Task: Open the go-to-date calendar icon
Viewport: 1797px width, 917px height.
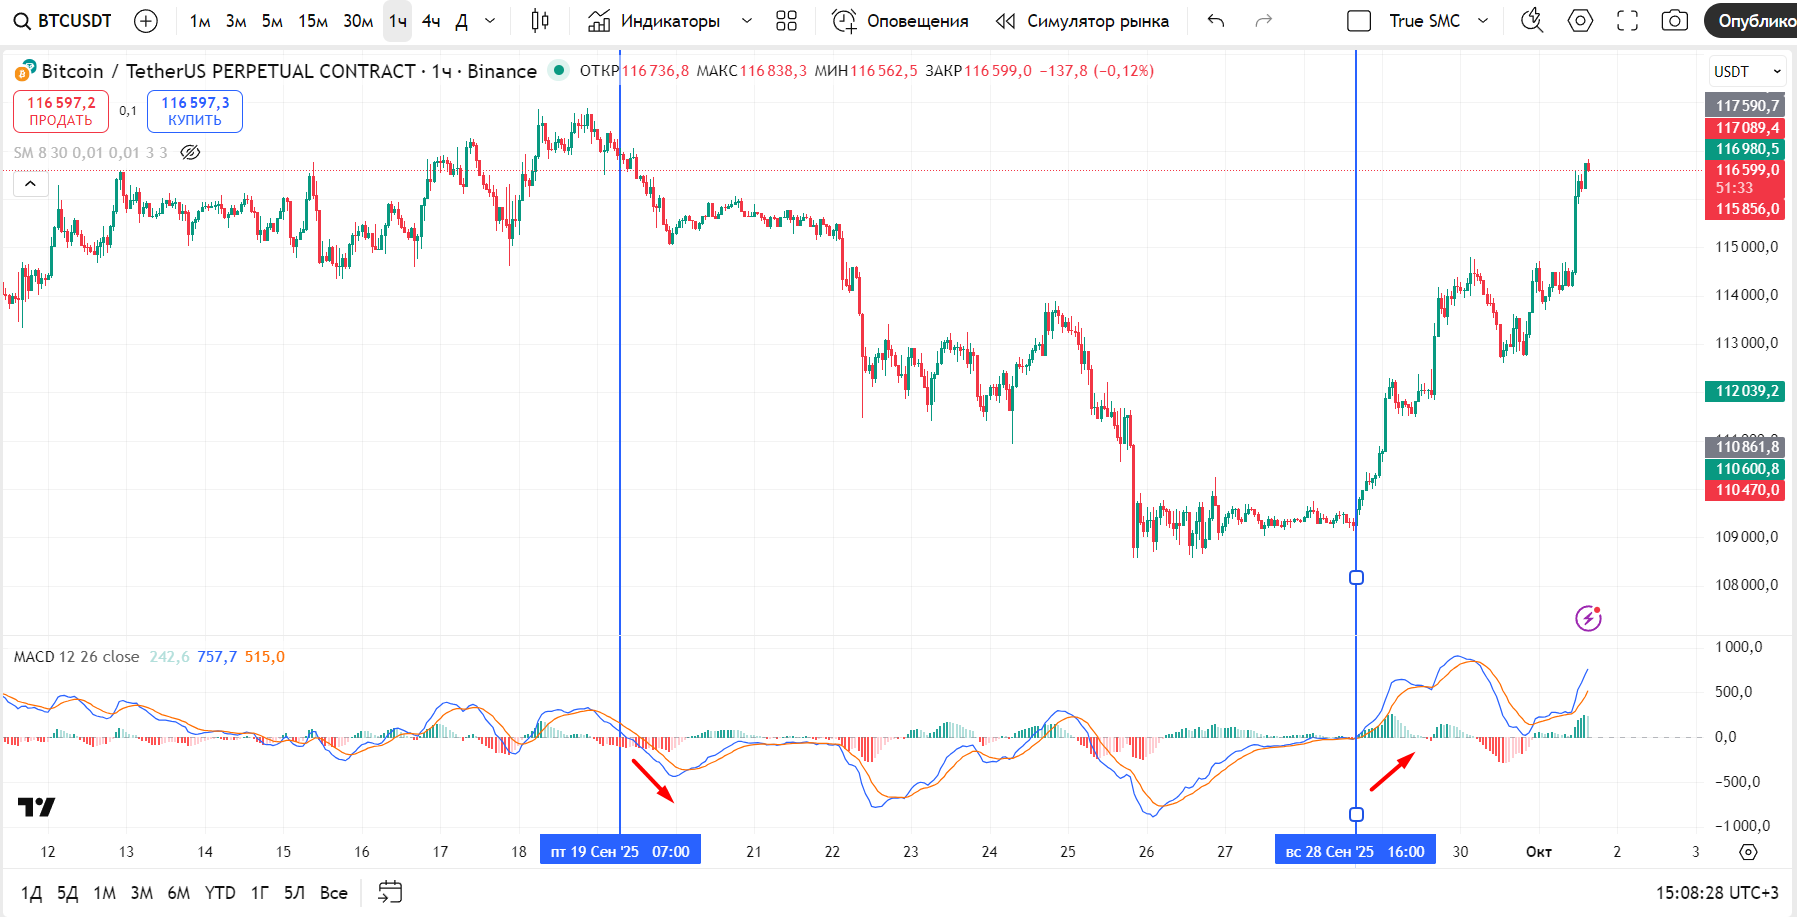Action: (390, 892)
